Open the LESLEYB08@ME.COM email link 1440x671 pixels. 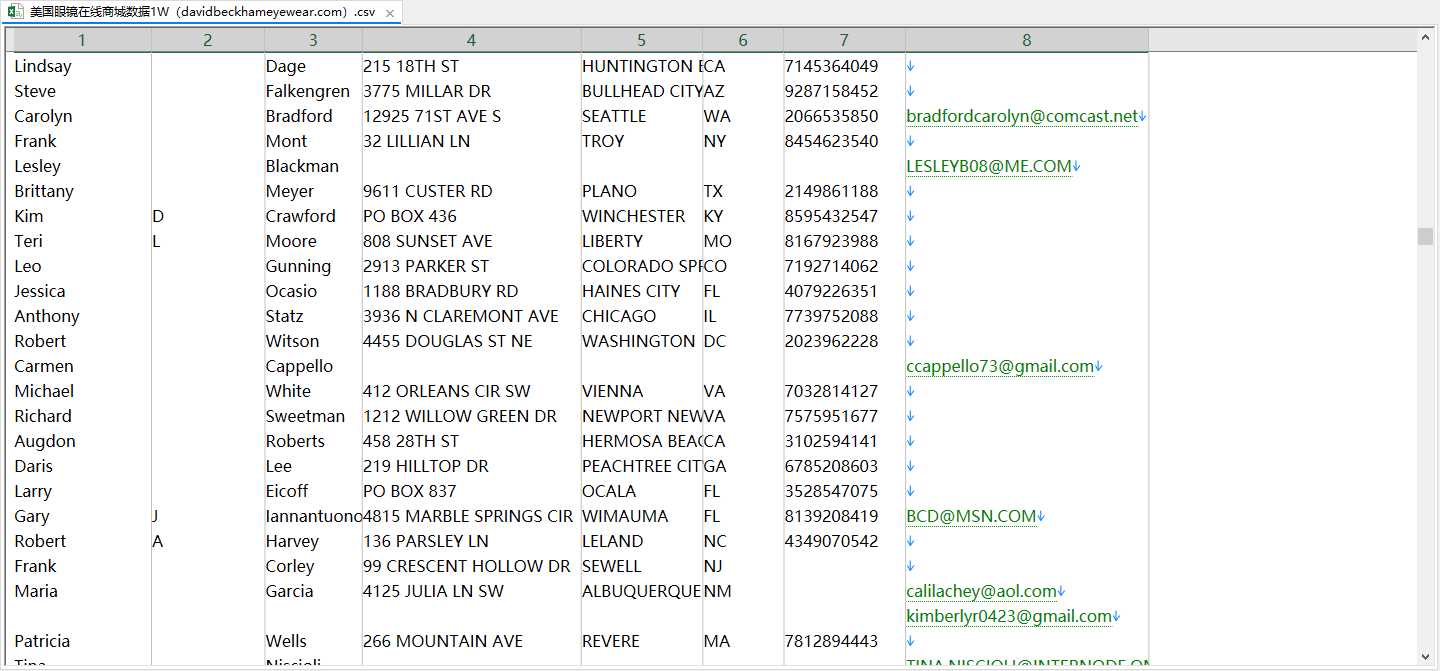pyautogui.click(x=988, y=166)
